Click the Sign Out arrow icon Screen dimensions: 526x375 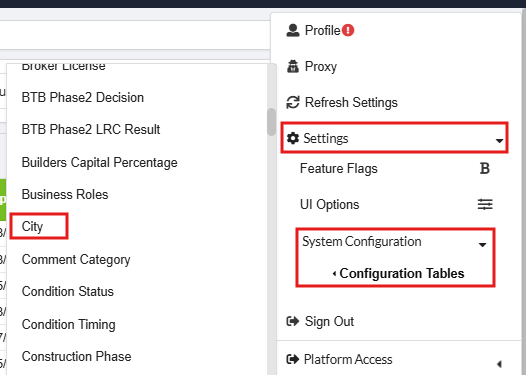pyautogui.click(x=293, y=321)
